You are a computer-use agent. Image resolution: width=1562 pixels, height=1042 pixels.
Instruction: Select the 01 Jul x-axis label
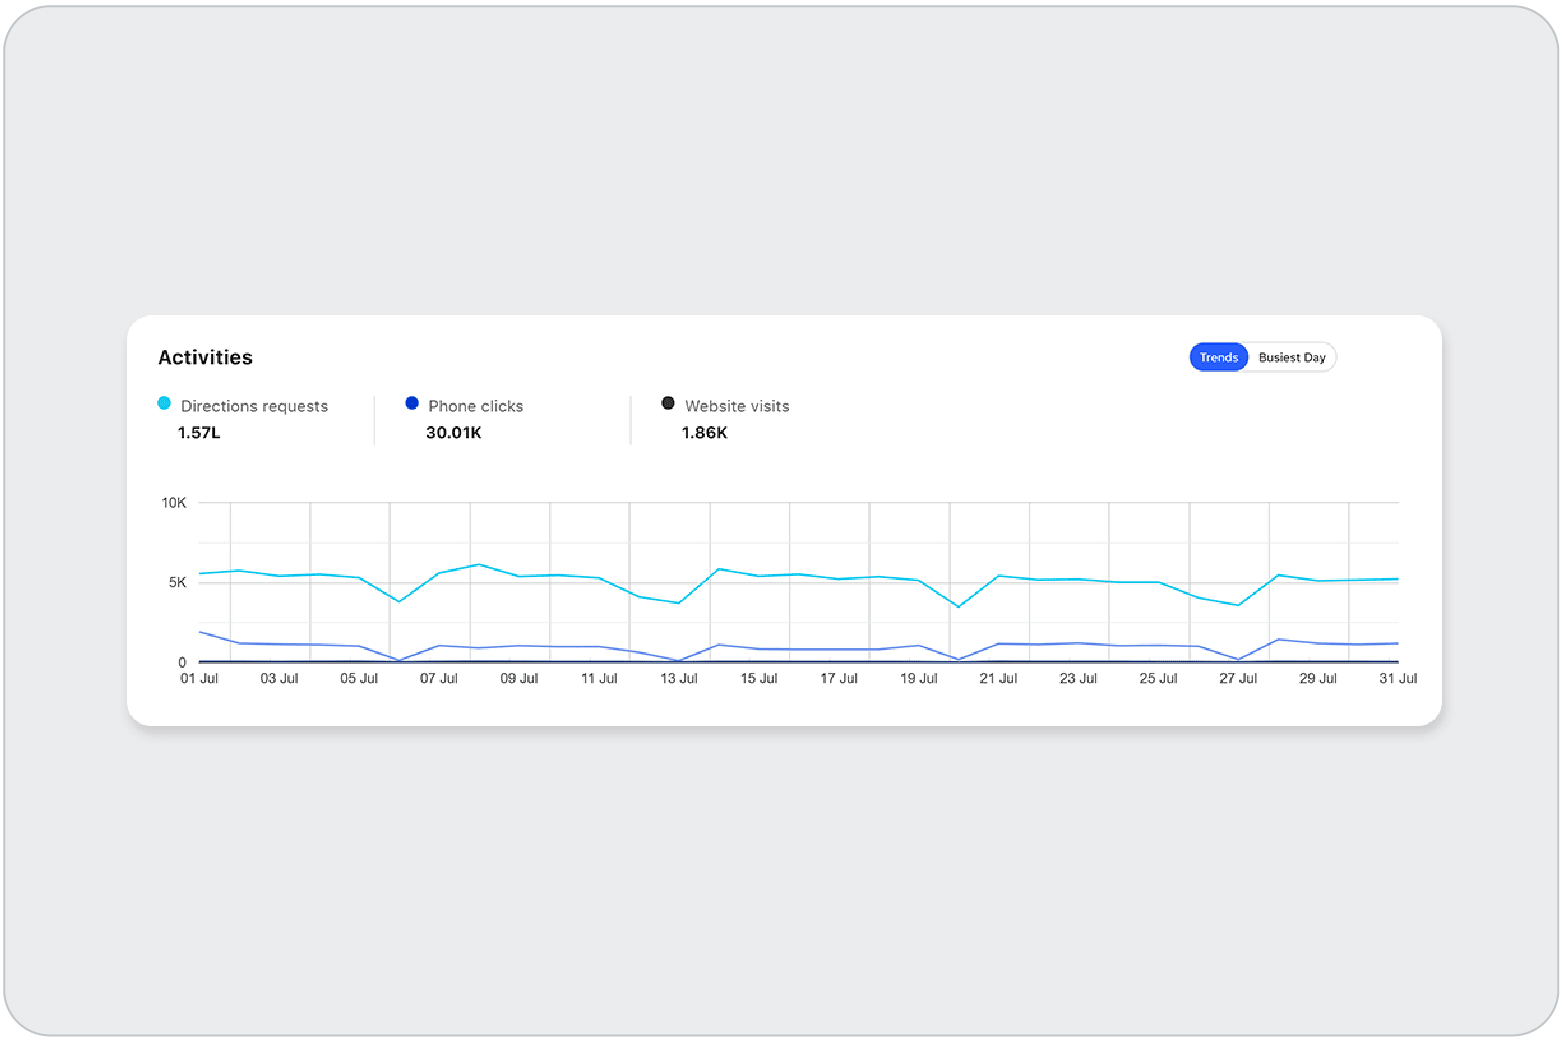[199, 678]
